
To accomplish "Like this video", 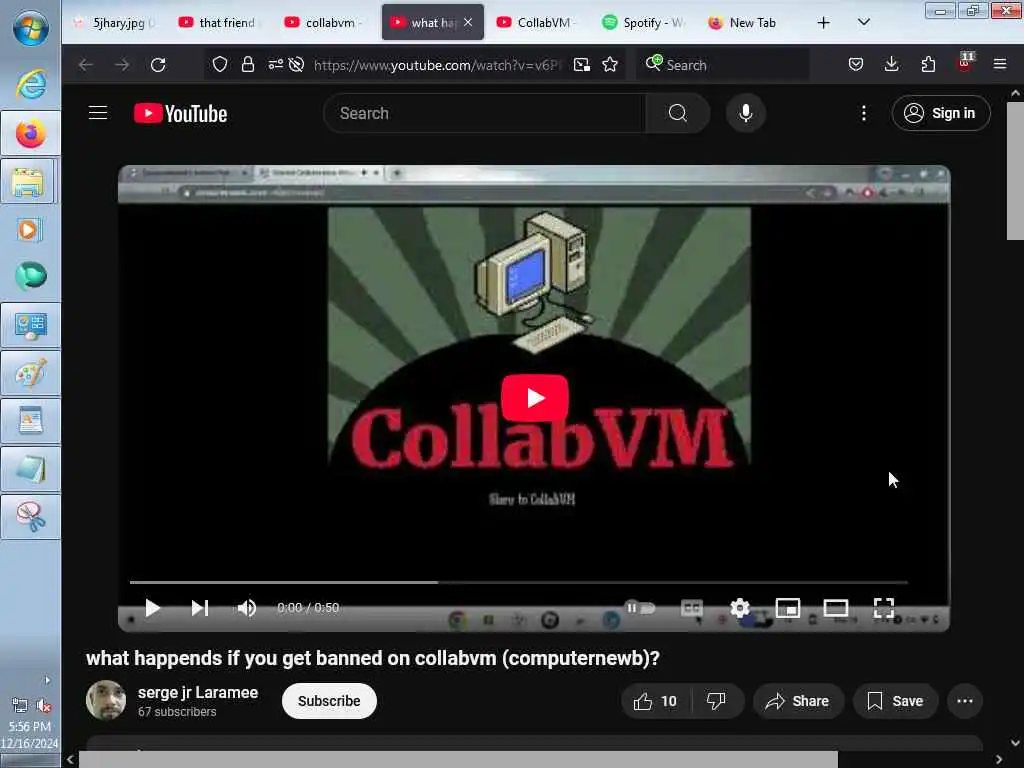I will coord(655,701).
